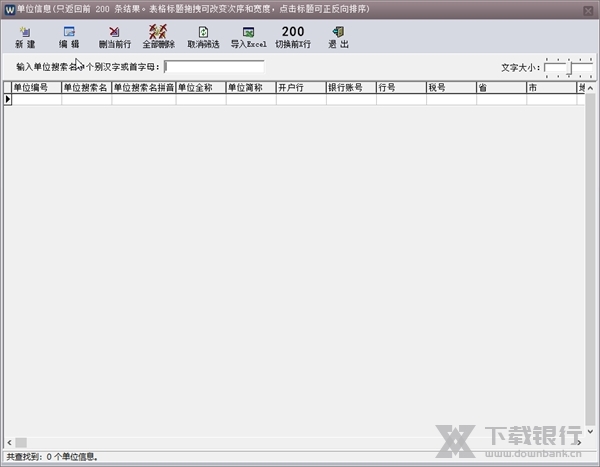The width and height of the screenshot is (600, 467).
Task: Click the 200 切换前X行 button
Action: point(293,37)
